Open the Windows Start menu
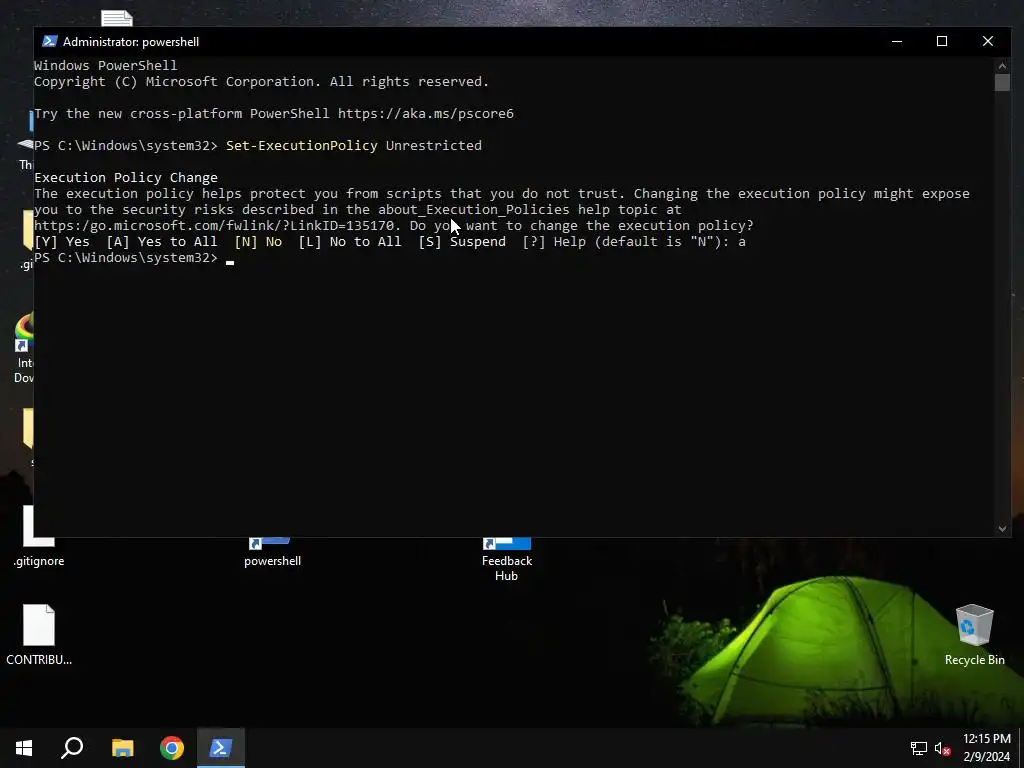Screen dimensions: 1024x768 tap(24, 748)
